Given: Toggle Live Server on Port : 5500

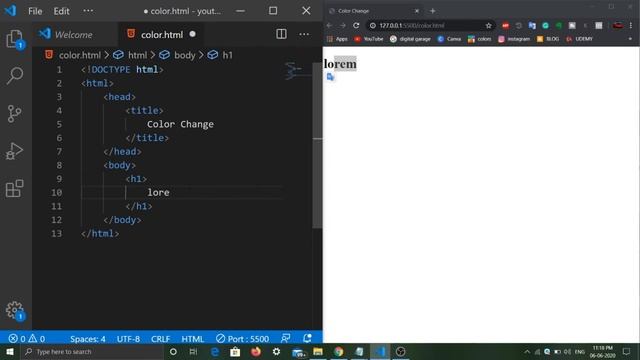Looking at the screenshot, I should tap(242, 339).
